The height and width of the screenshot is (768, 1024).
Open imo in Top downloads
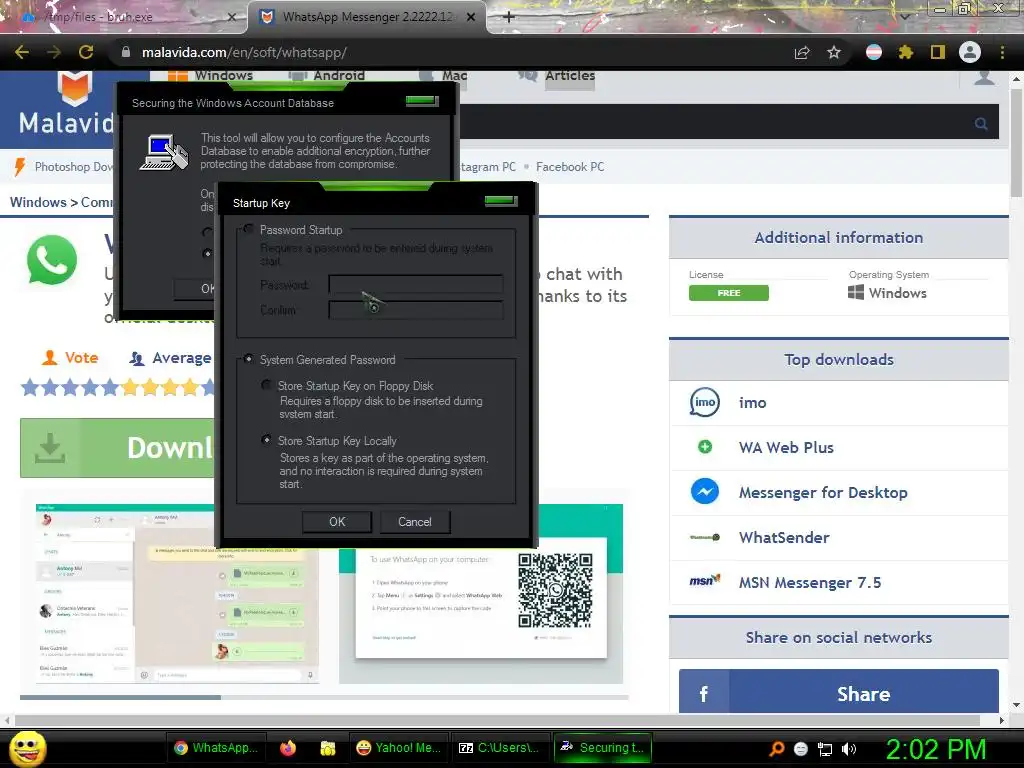point(752,403)
